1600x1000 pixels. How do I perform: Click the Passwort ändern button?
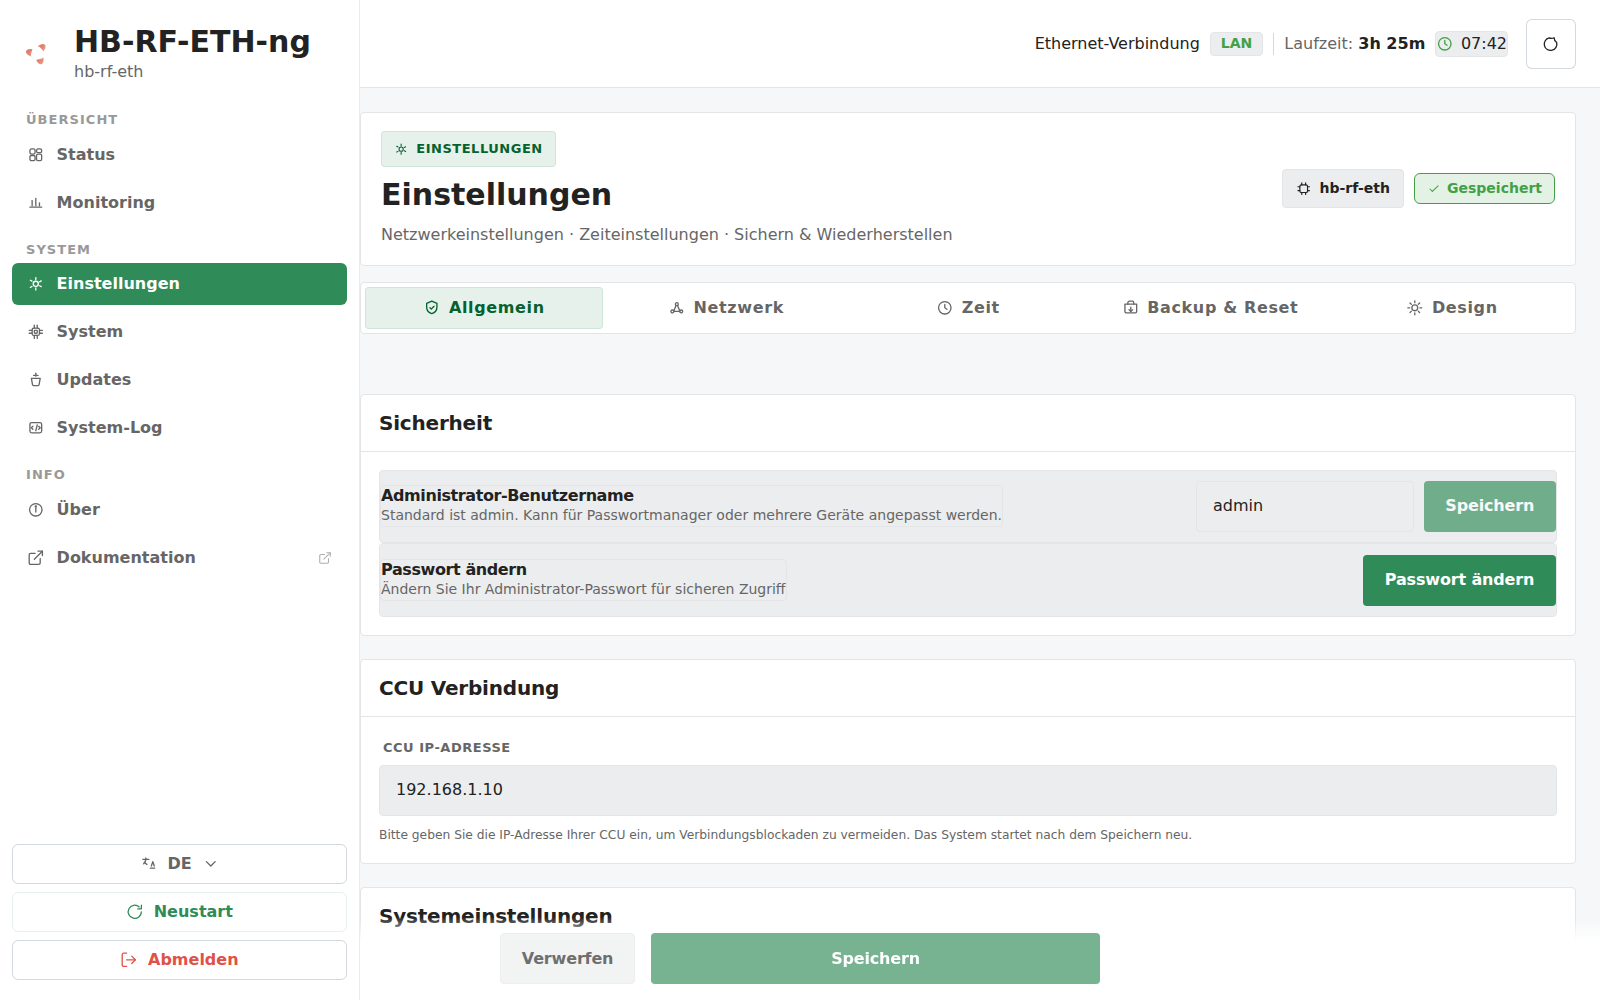click(x=1459, y=580)
